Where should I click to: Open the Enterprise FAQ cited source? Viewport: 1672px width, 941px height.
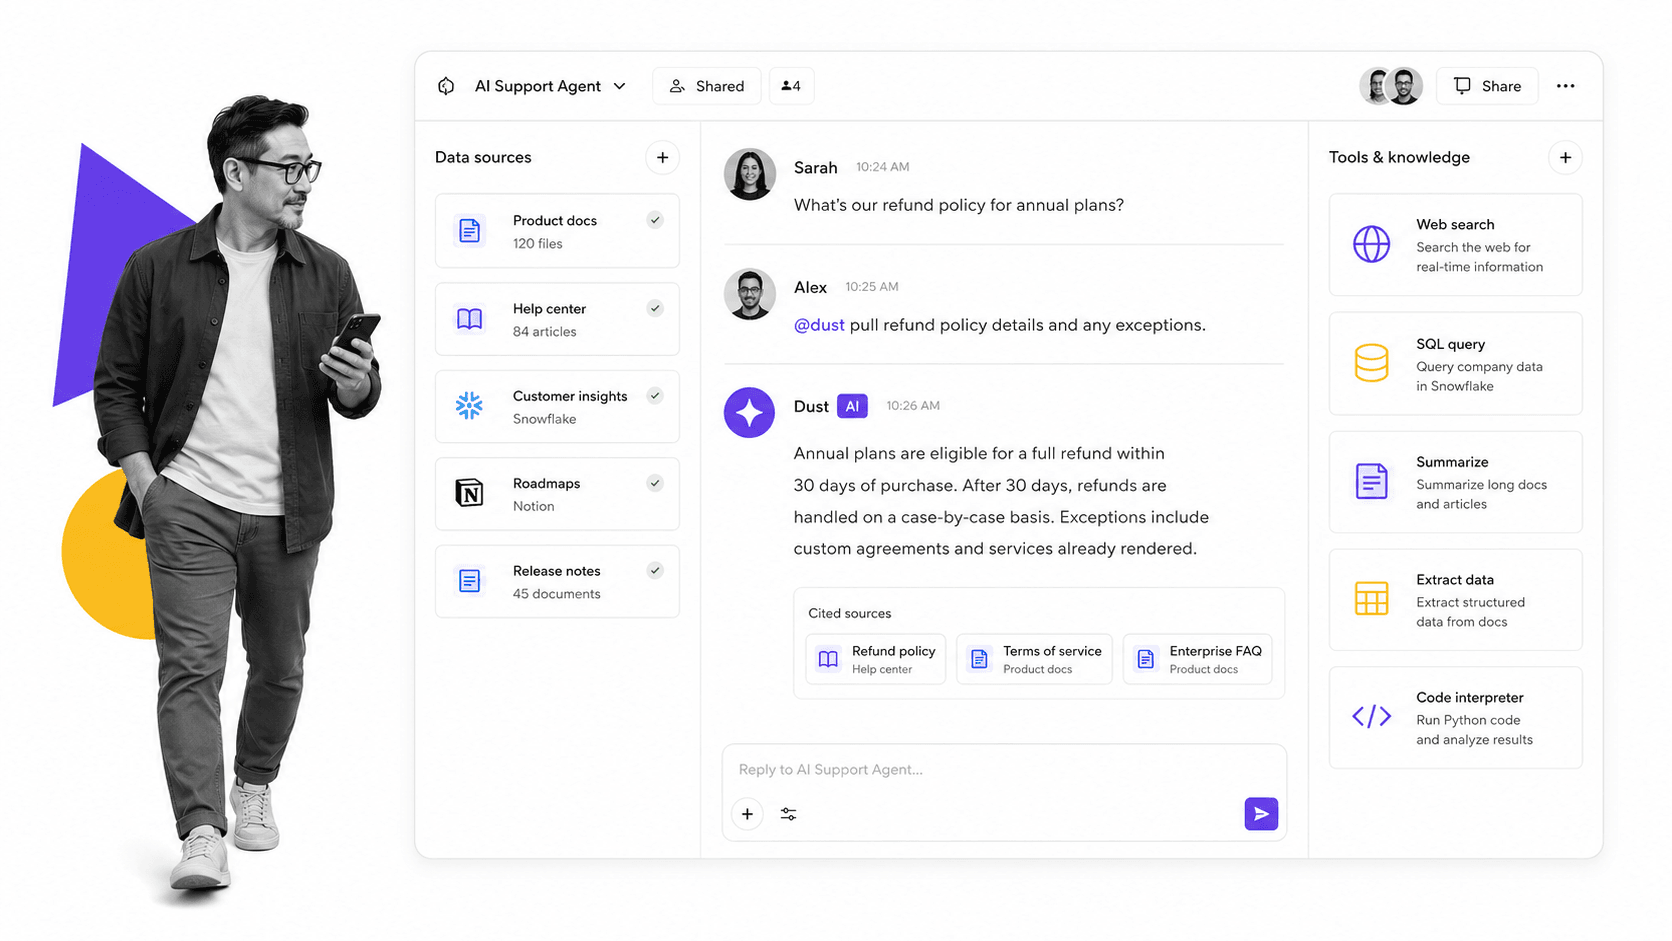pos(1197,659)
